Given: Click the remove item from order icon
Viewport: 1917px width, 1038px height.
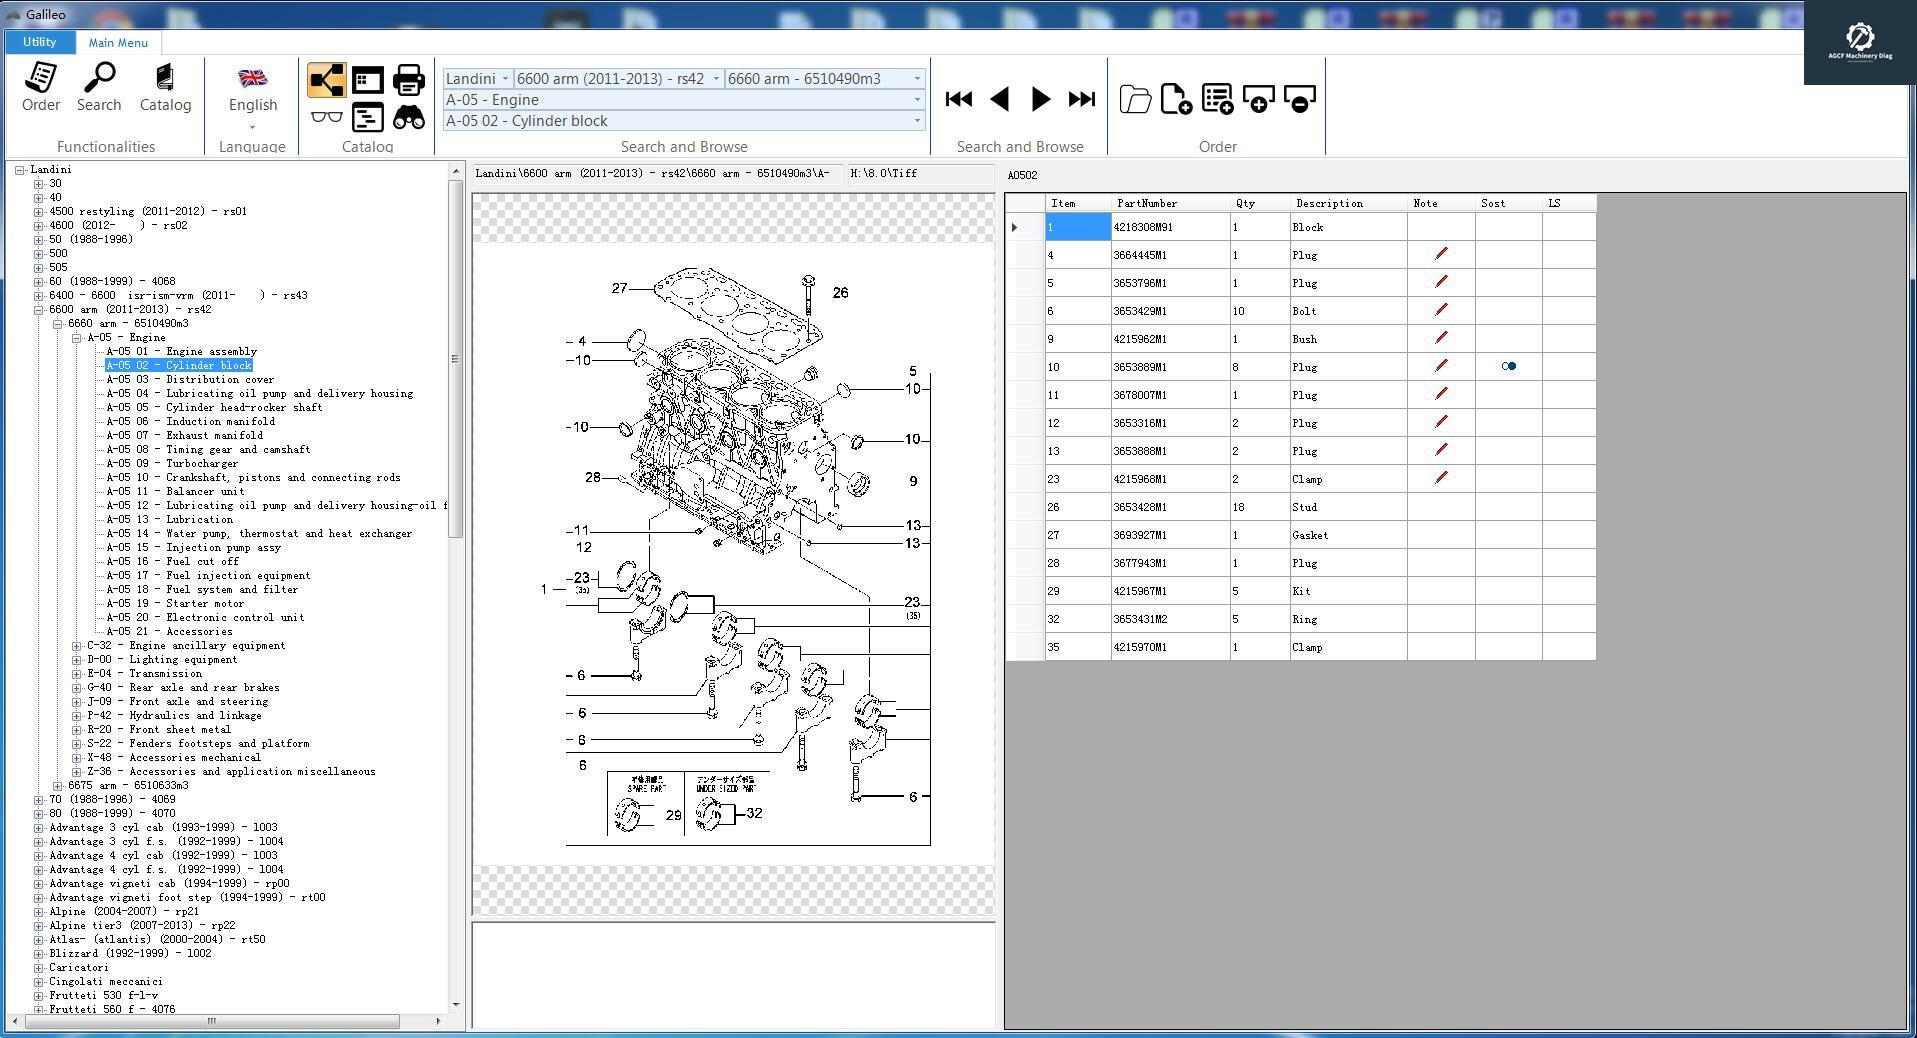Looking at the screenshot, I should [x=1299, y=97].
